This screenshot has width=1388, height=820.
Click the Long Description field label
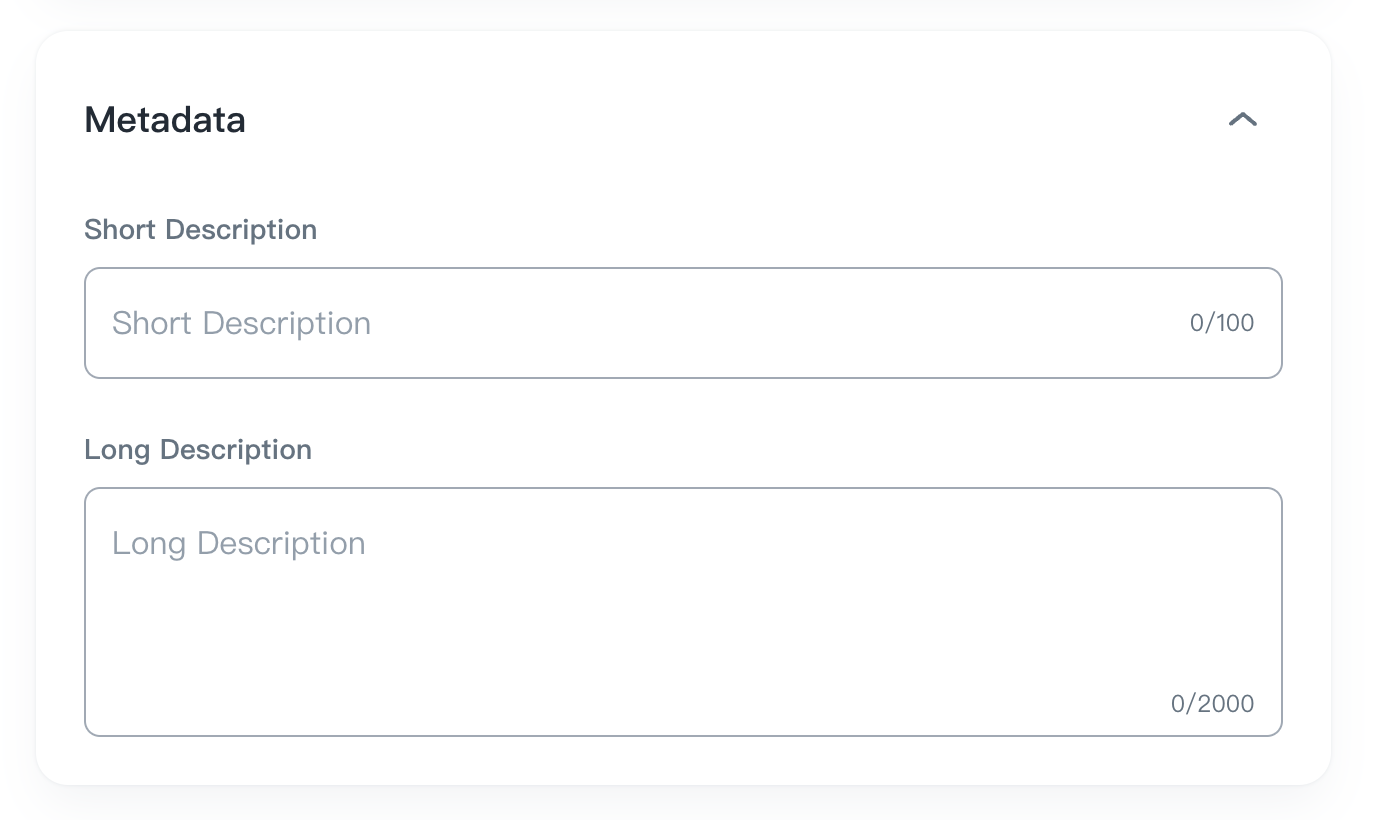pos(198,450)
